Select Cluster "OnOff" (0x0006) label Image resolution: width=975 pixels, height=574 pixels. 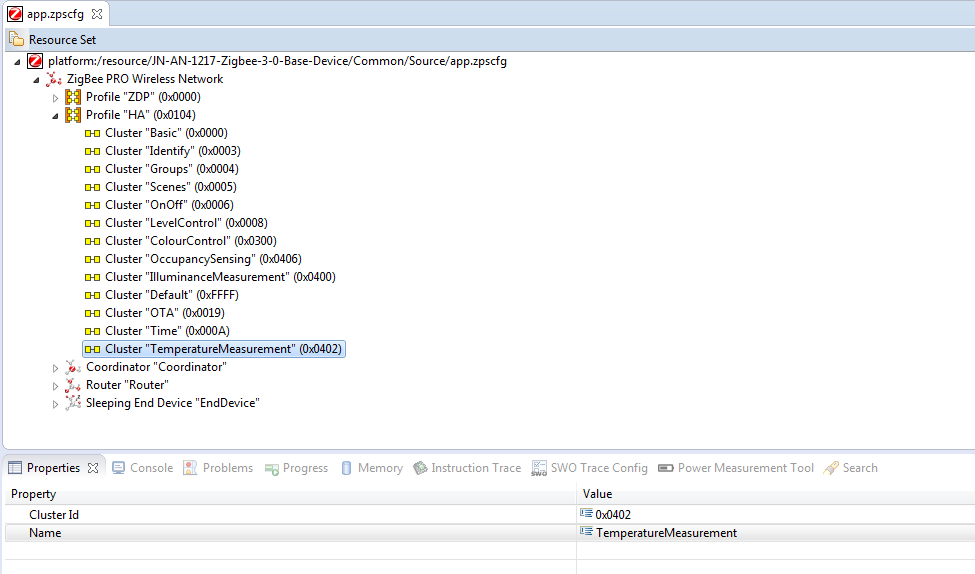169,205
